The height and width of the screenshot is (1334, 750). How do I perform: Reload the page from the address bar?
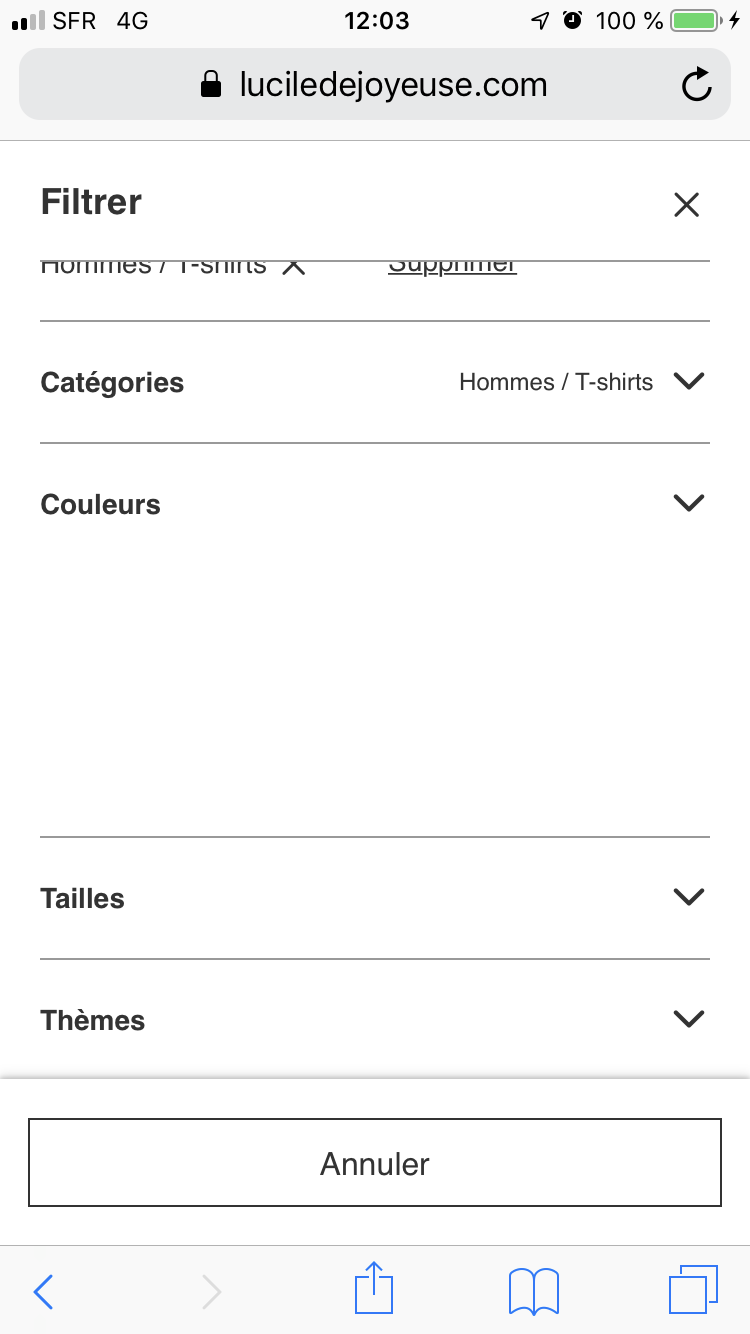[x=696, y=85]
